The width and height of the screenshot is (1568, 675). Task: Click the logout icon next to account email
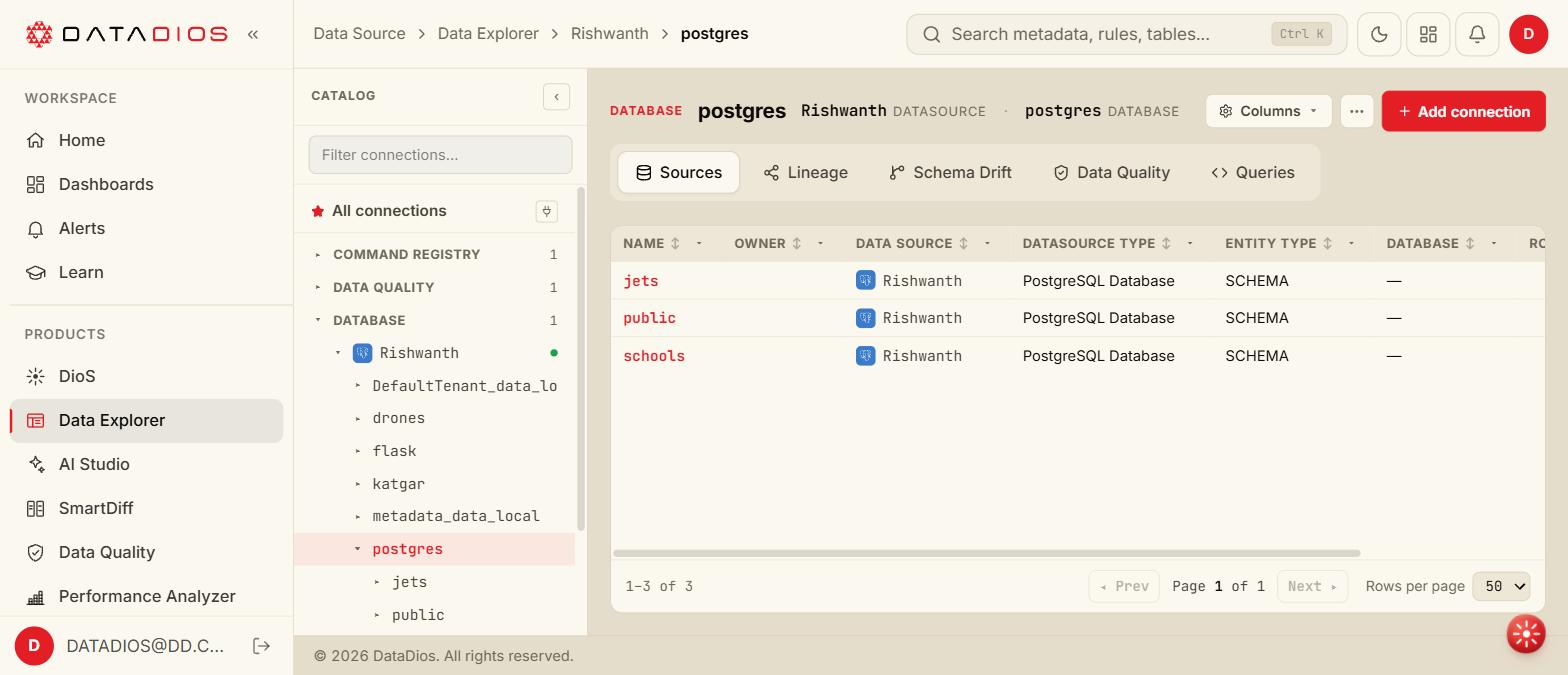point(261,646)
